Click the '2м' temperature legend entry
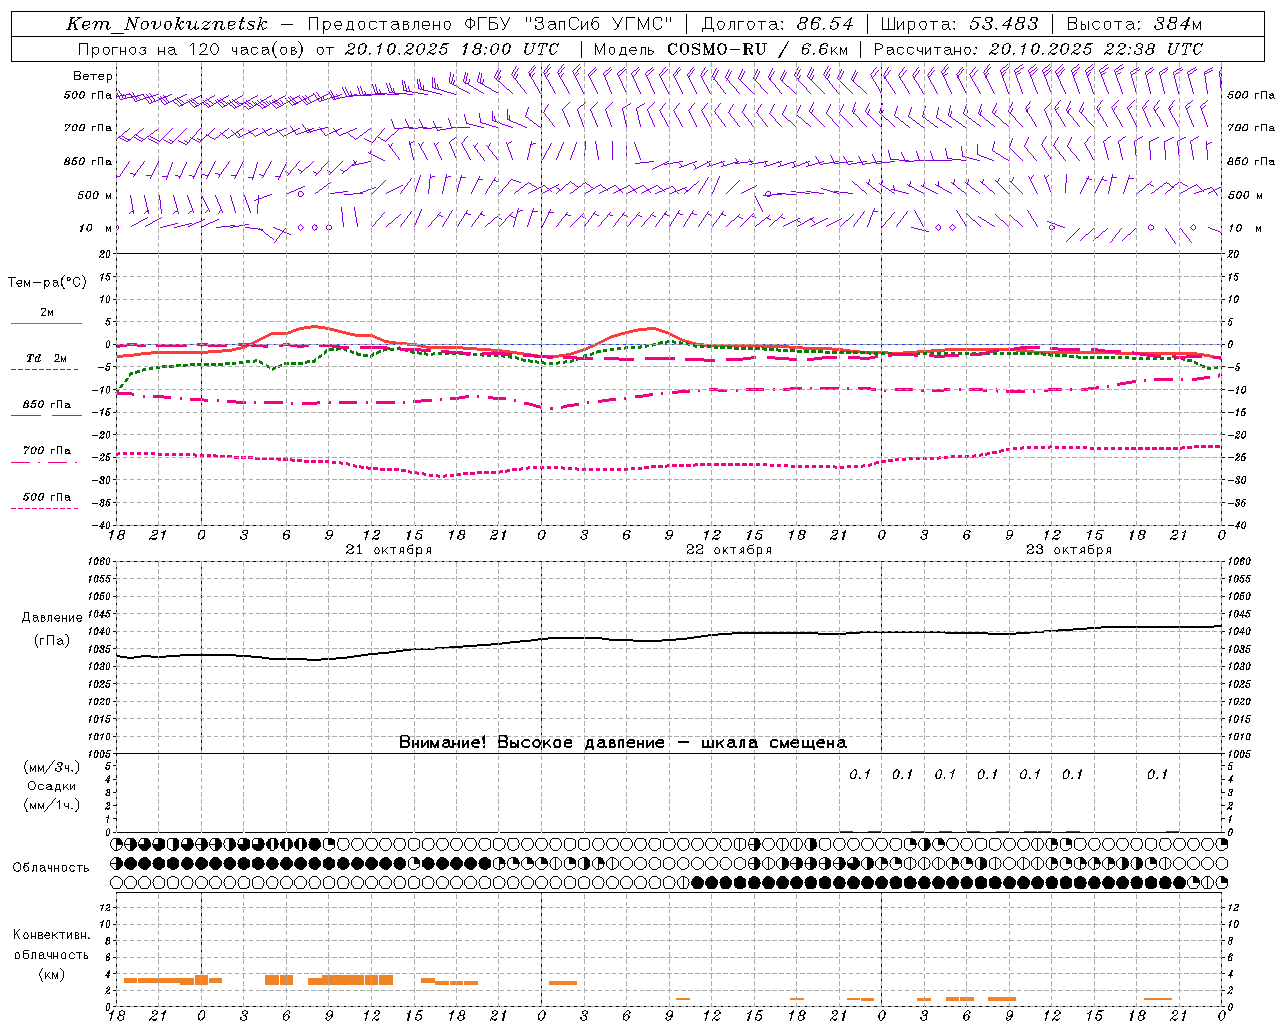The image size is (1280, 1024). (x=47, y=313)
